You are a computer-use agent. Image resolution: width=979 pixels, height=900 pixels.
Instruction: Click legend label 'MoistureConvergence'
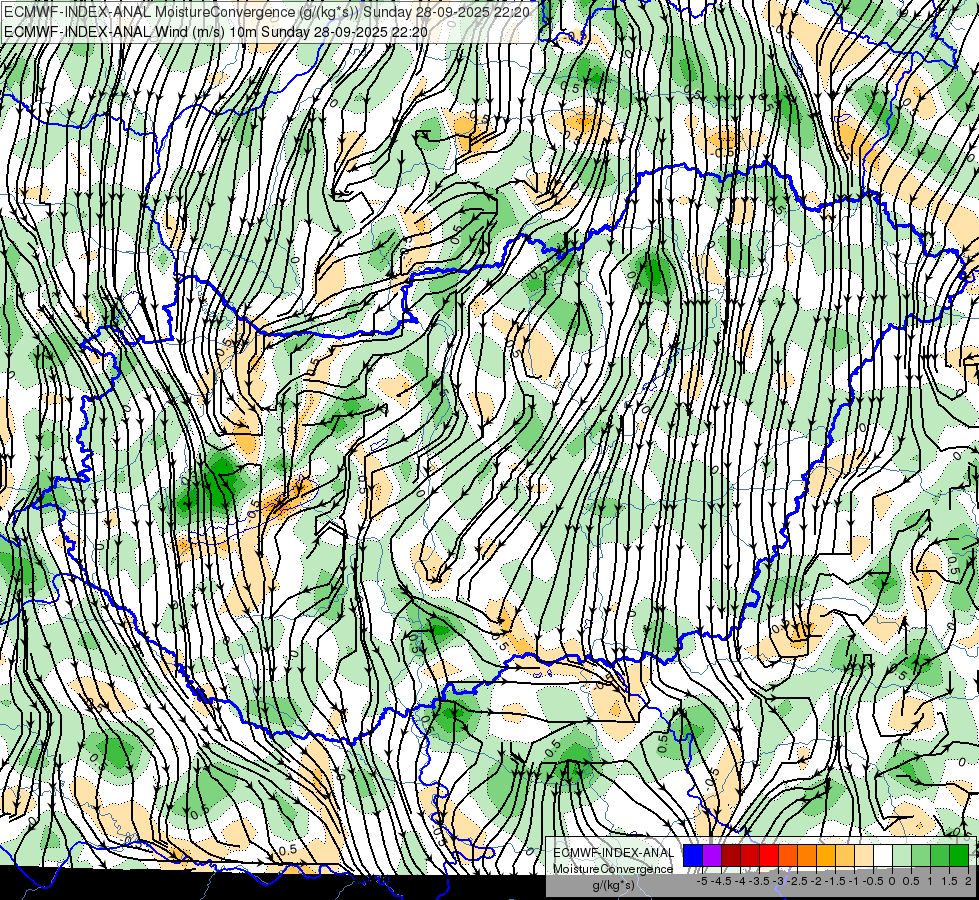(x=613, y=869)
